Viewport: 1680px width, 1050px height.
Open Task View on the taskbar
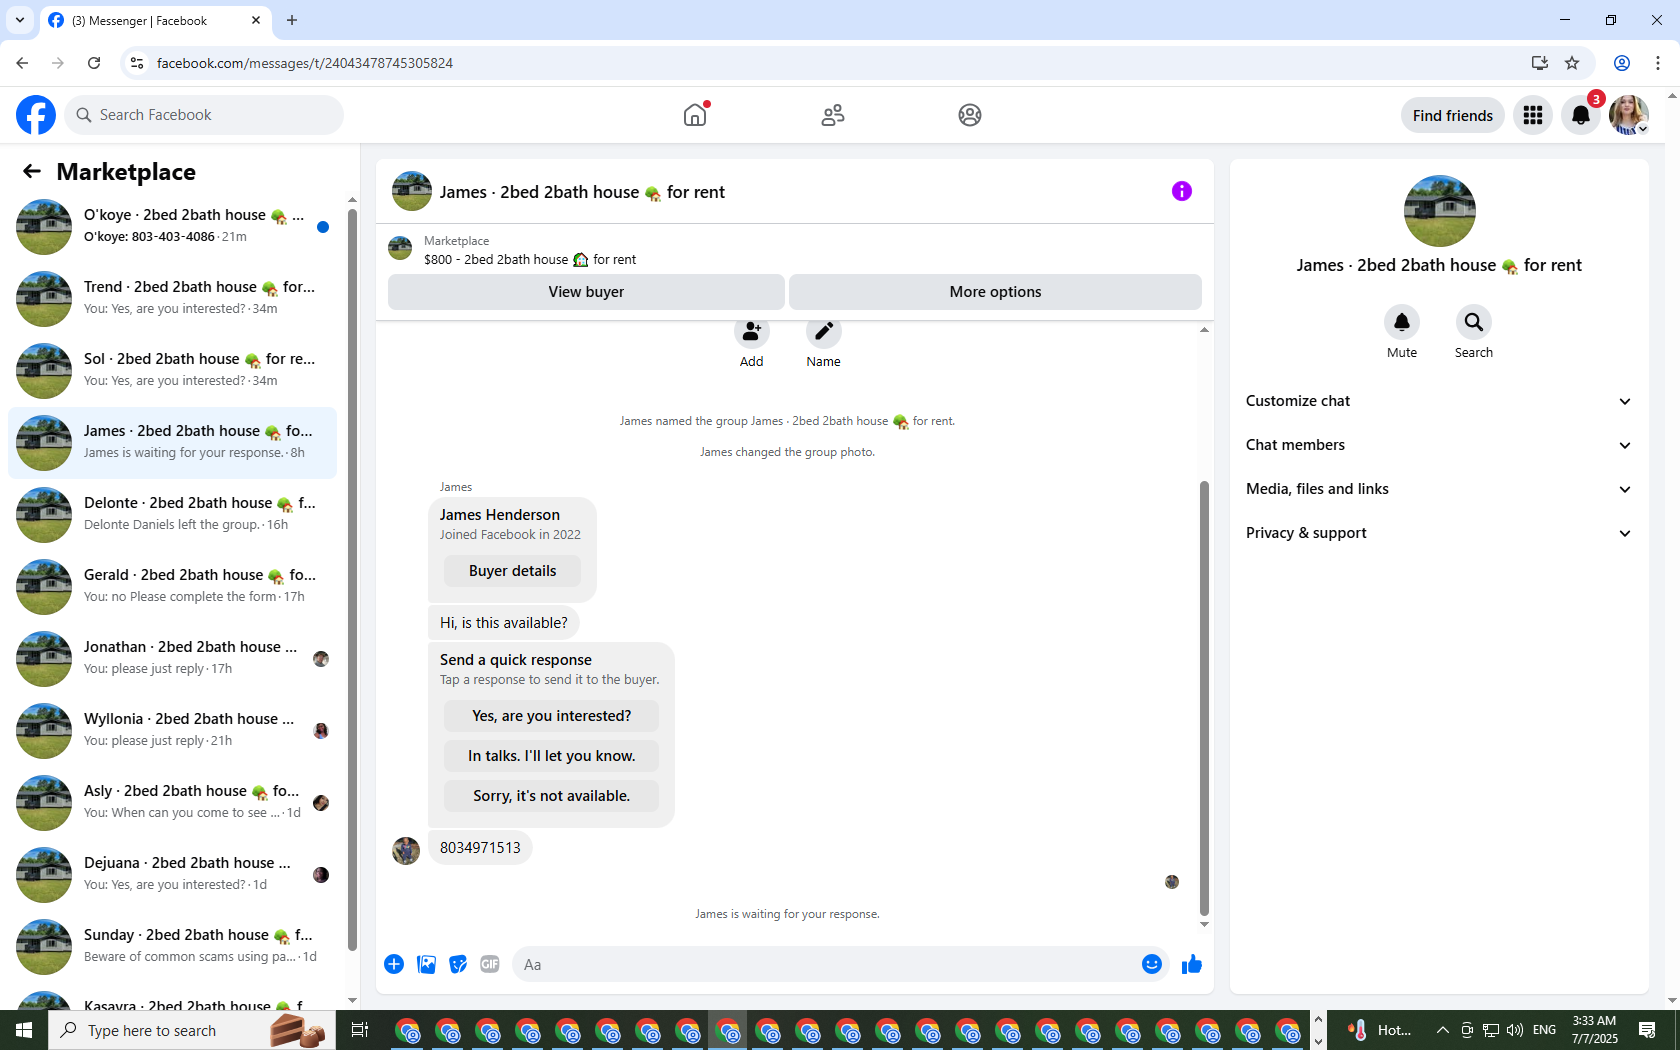(x=360, y=1030)
